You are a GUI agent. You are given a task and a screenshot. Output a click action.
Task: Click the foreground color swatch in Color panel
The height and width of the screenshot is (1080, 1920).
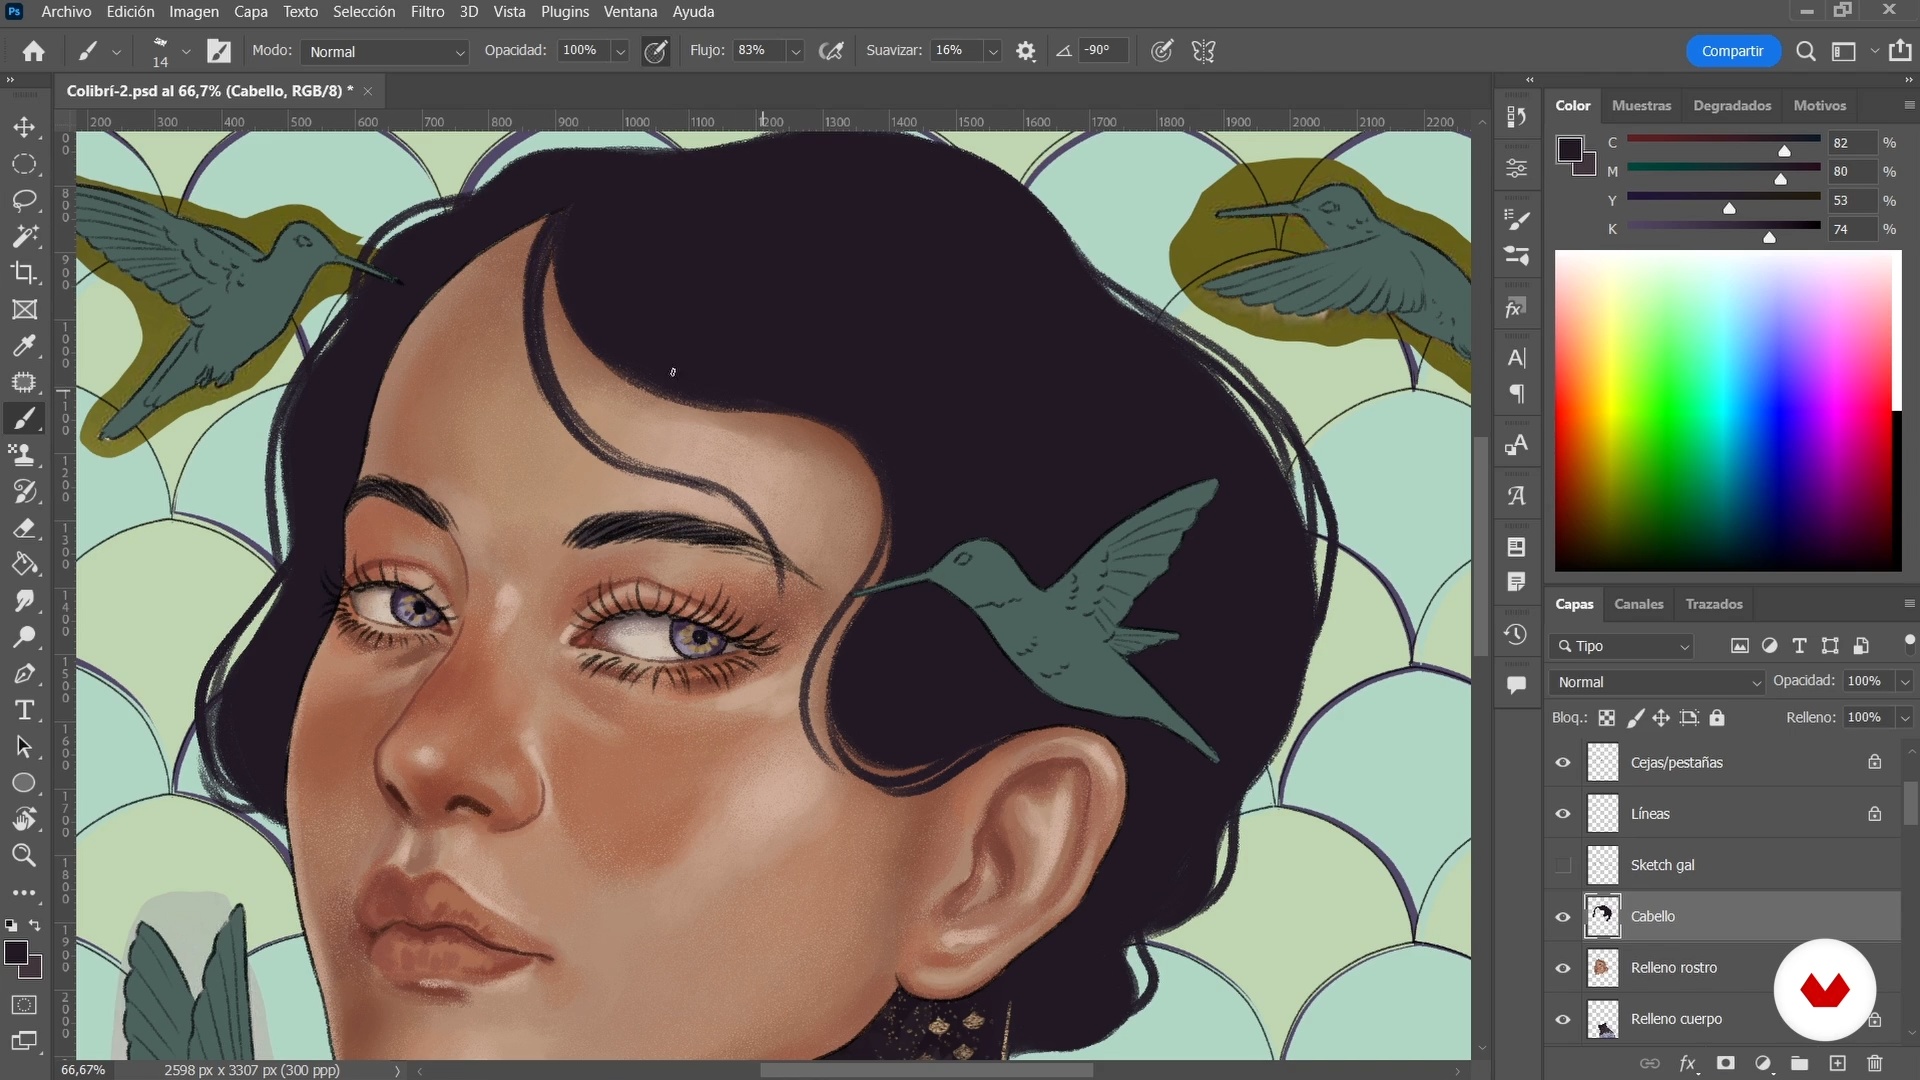1570,150
